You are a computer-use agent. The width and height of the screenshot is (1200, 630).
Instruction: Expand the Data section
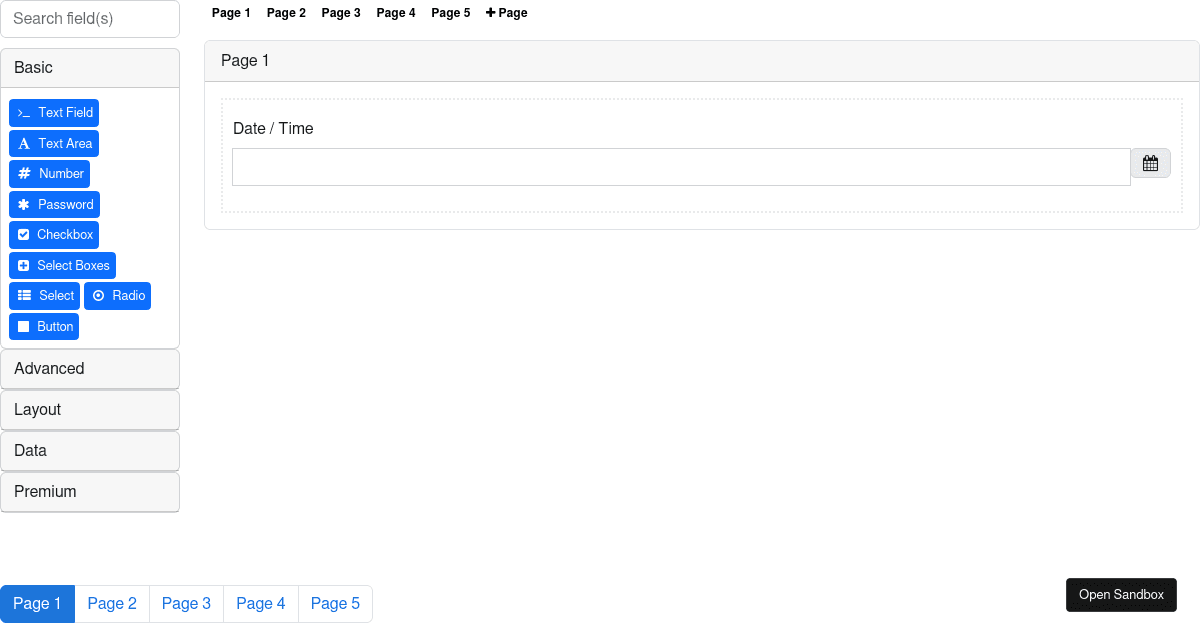coord(90,451)
